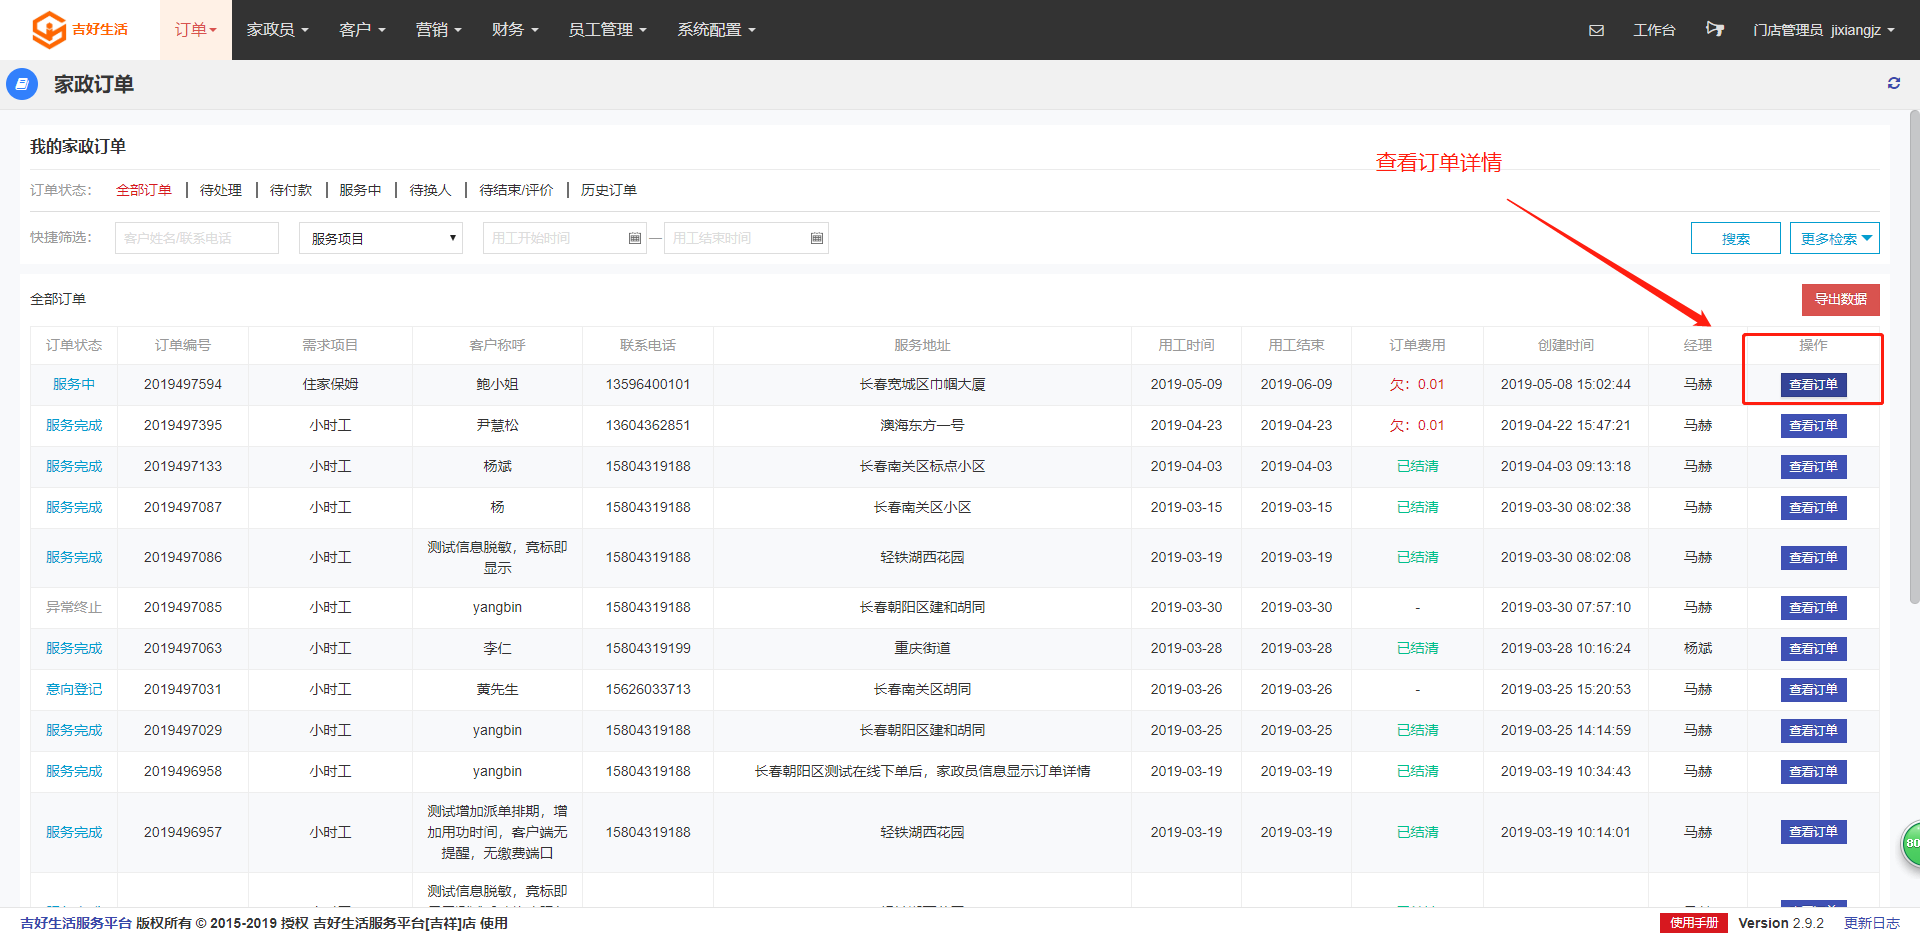Click 查看订单 for order 2019497395
This screenshot has height=937, width=1920.
point(1813,426)
